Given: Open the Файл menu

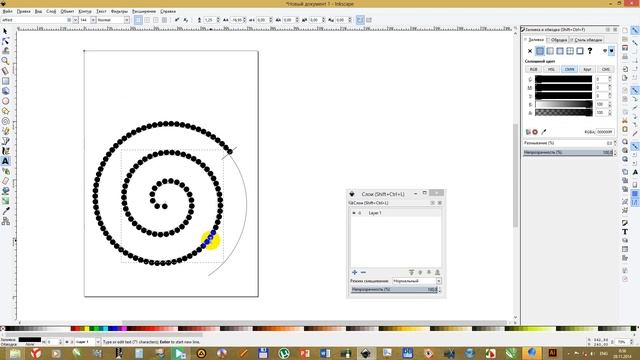Looking at the screenshot, I should pyautogui.click(x=7, y=11).
